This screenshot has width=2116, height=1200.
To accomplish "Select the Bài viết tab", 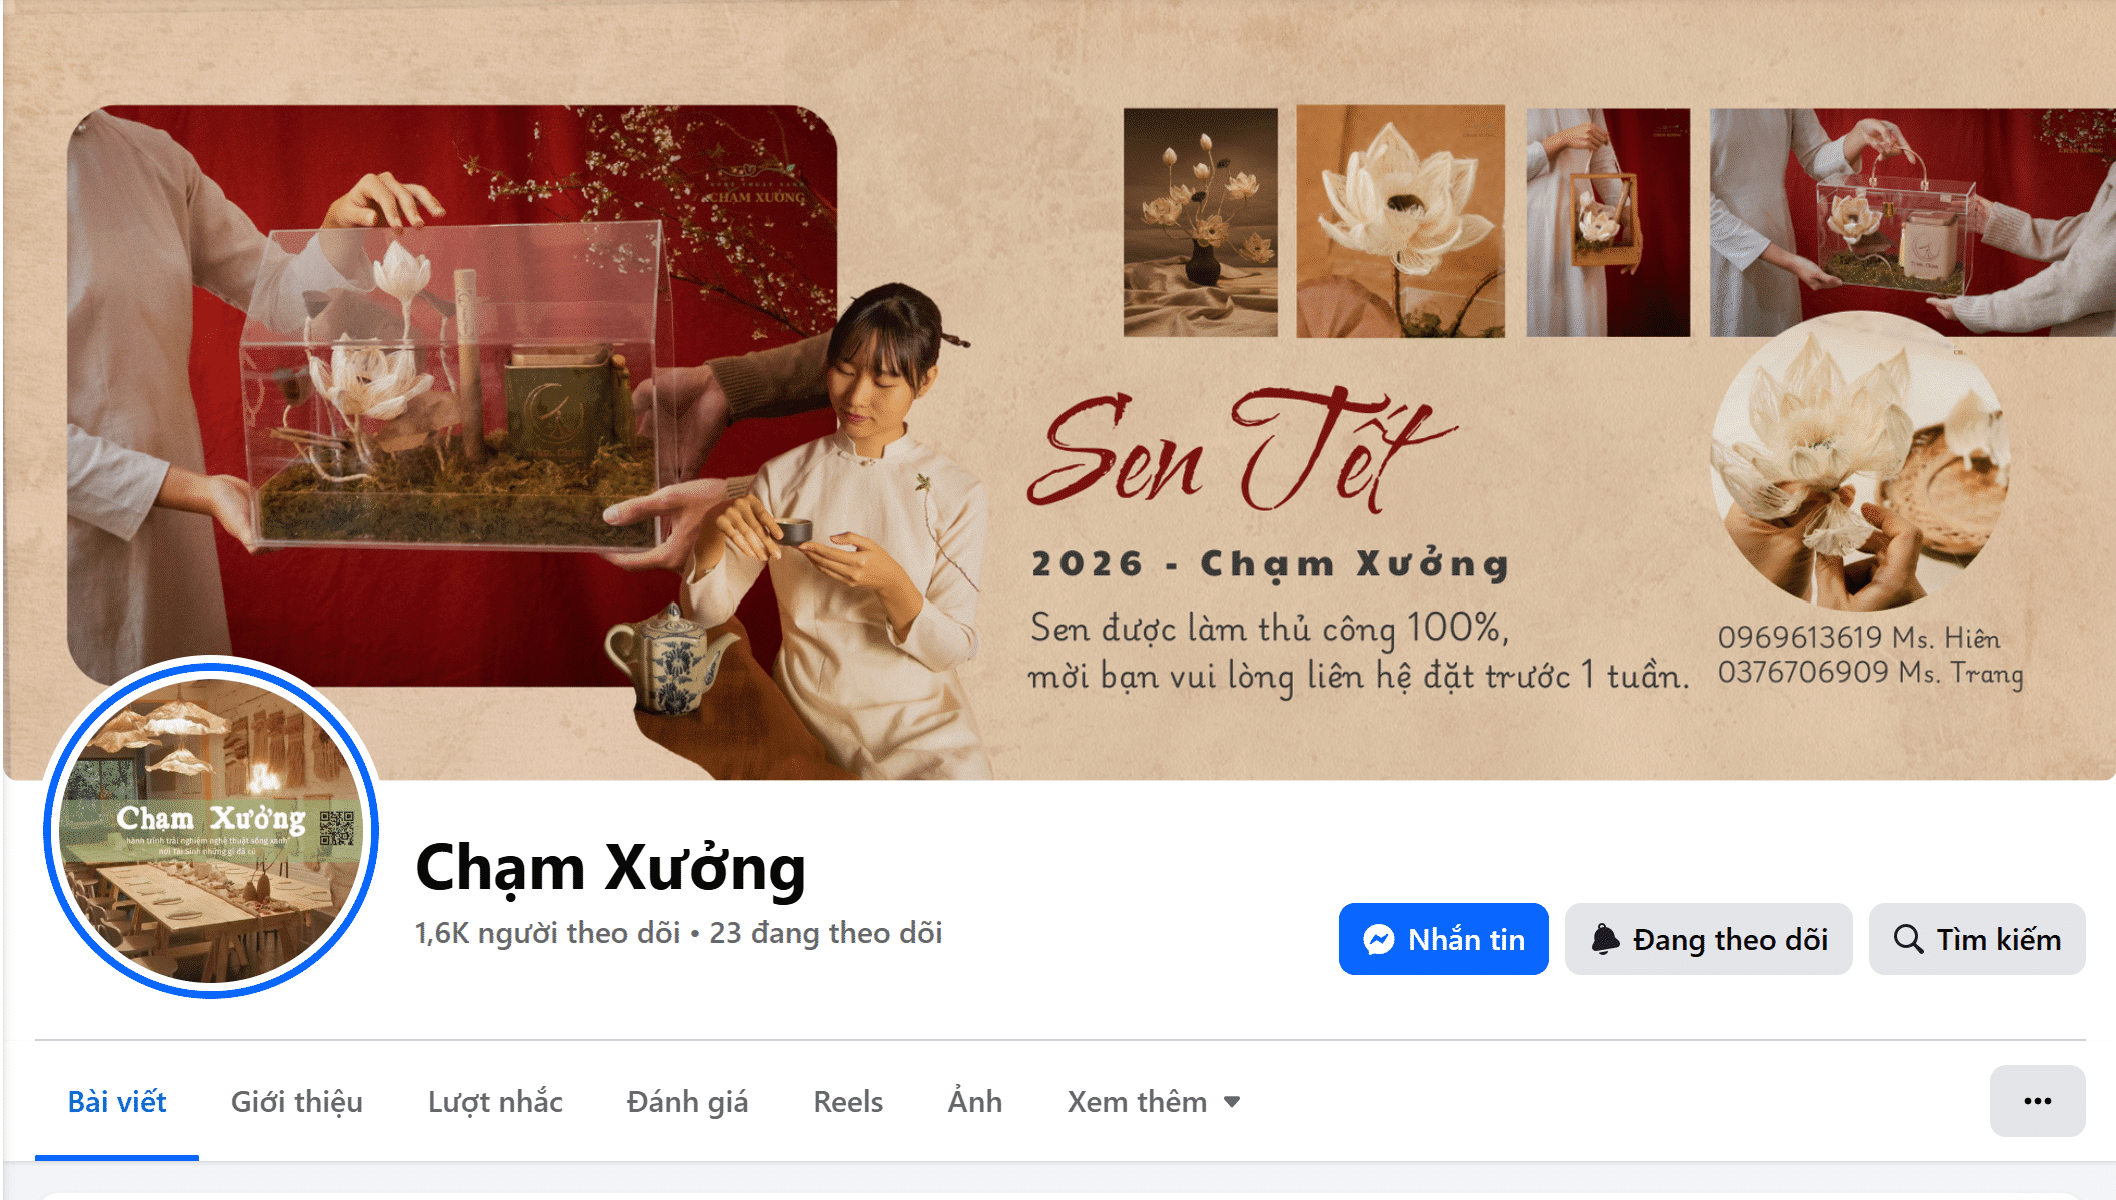I will (x=117, y=1102).
